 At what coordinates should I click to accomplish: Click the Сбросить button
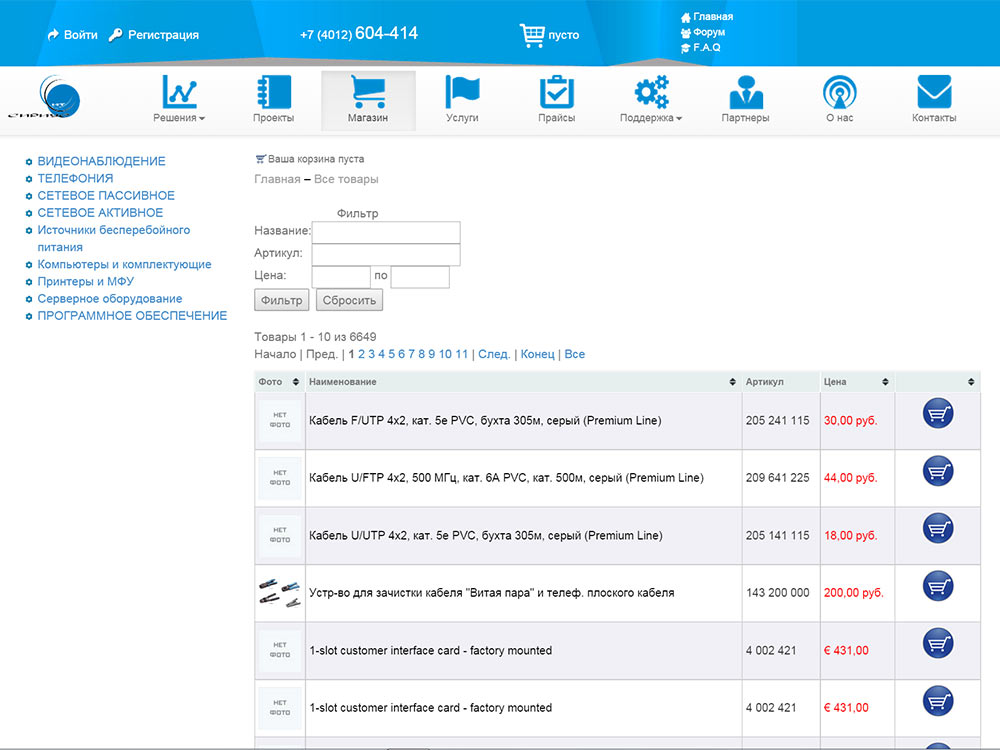pos(349,300)
